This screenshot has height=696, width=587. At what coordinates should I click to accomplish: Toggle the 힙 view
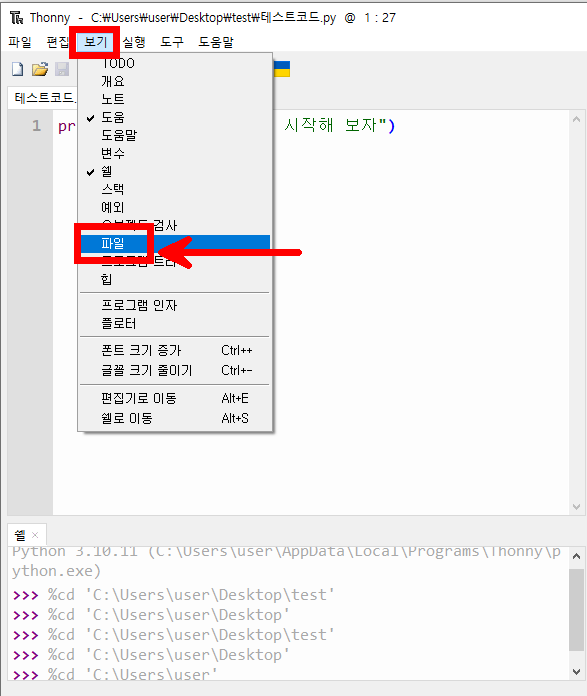coord(175,280)
